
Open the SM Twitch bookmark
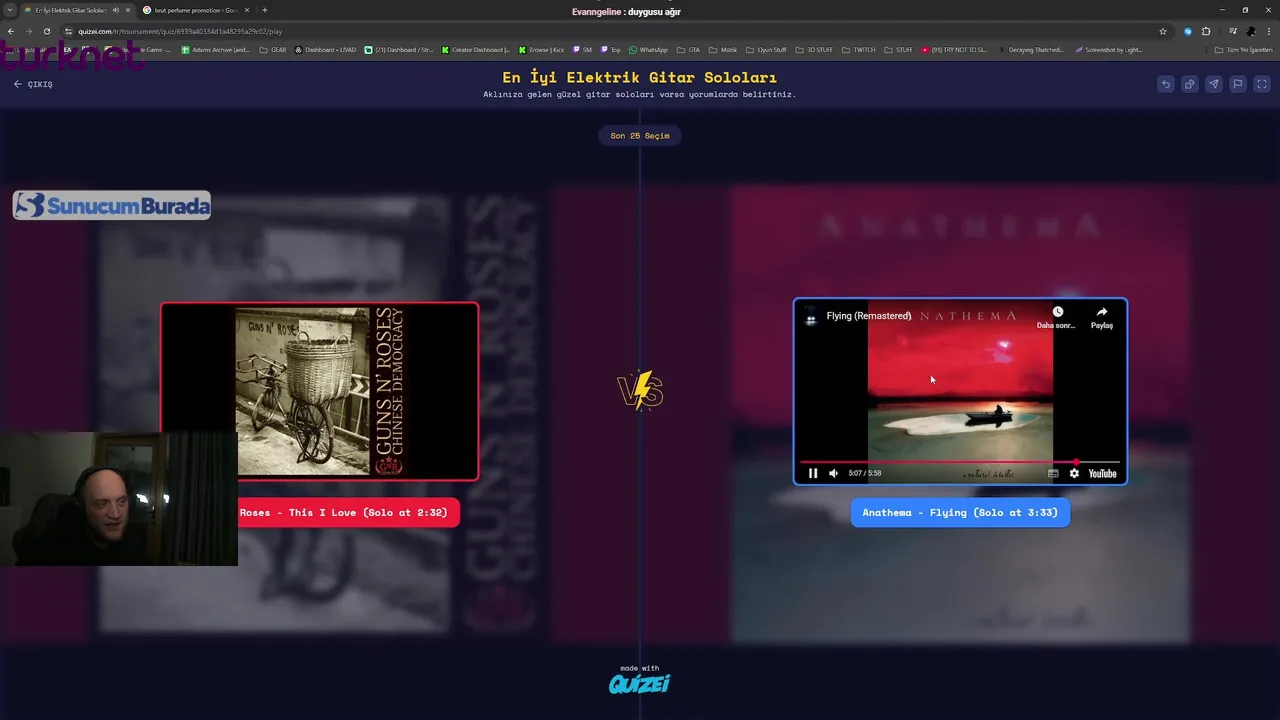click(582, 50)
